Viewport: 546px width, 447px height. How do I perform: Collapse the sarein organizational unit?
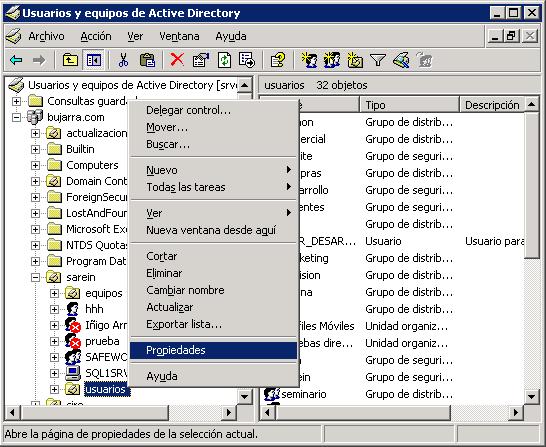click(x=35, y=277)
